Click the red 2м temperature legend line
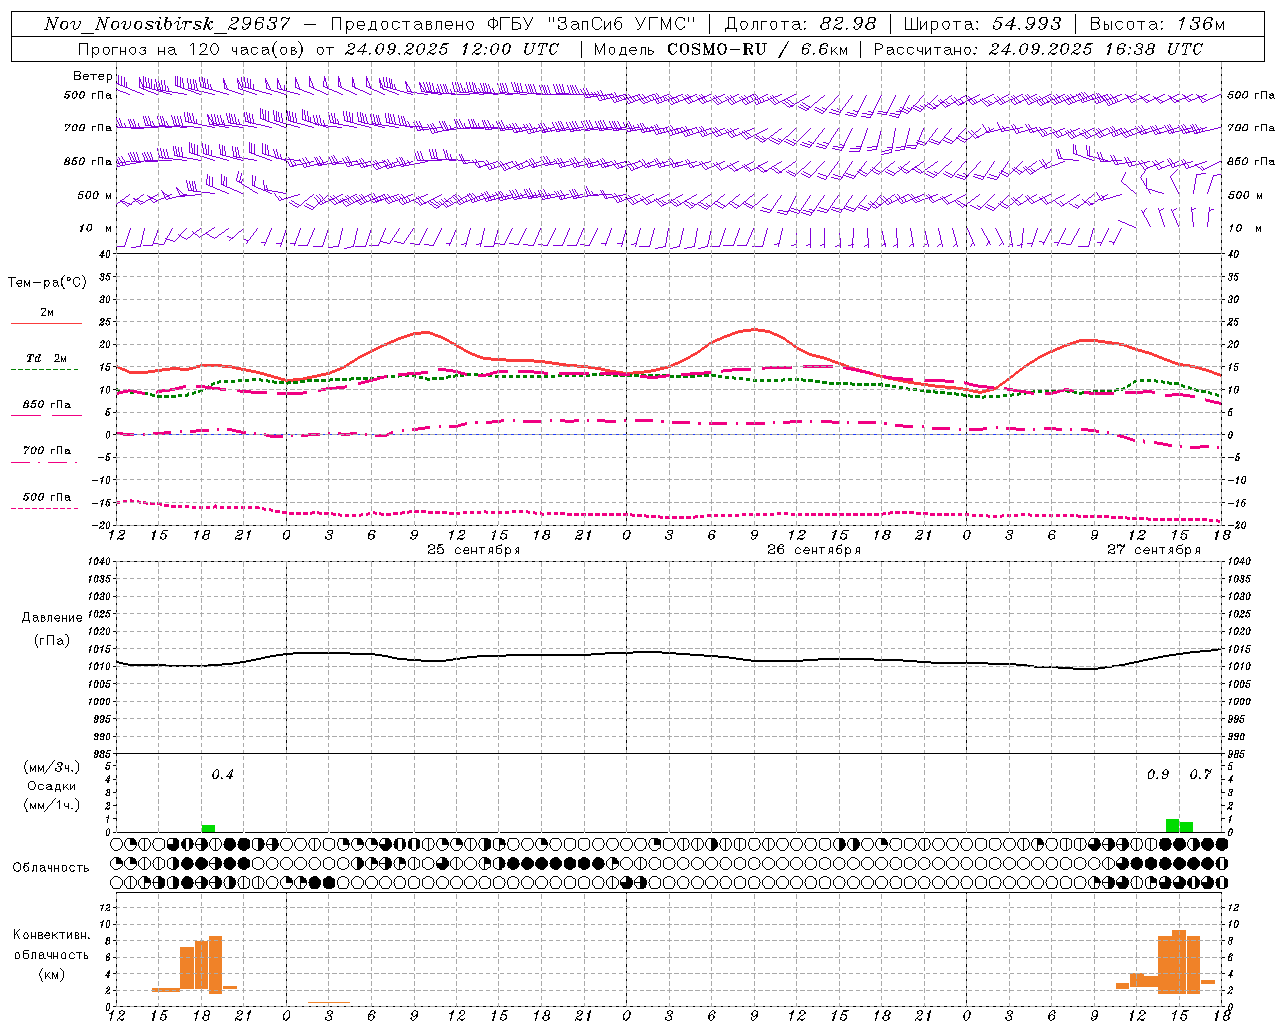 pos(46,323)
